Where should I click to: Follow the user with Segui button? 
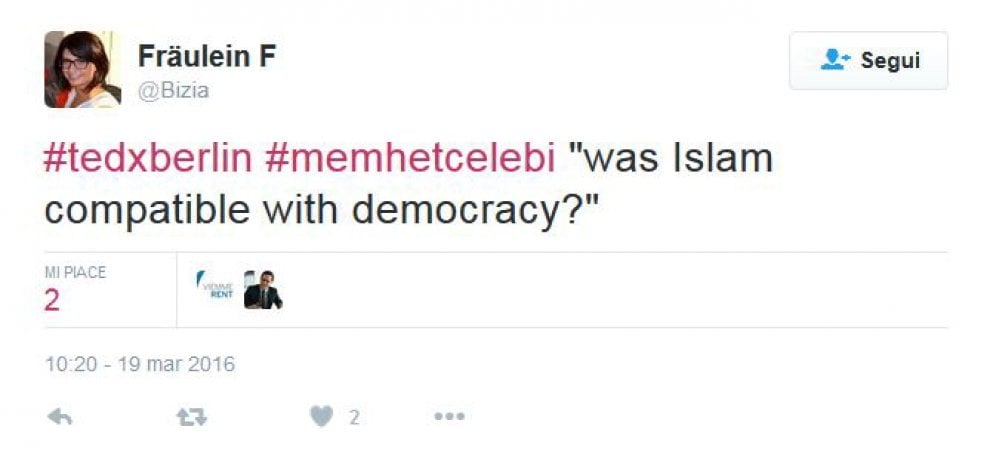tap(868, 61)
